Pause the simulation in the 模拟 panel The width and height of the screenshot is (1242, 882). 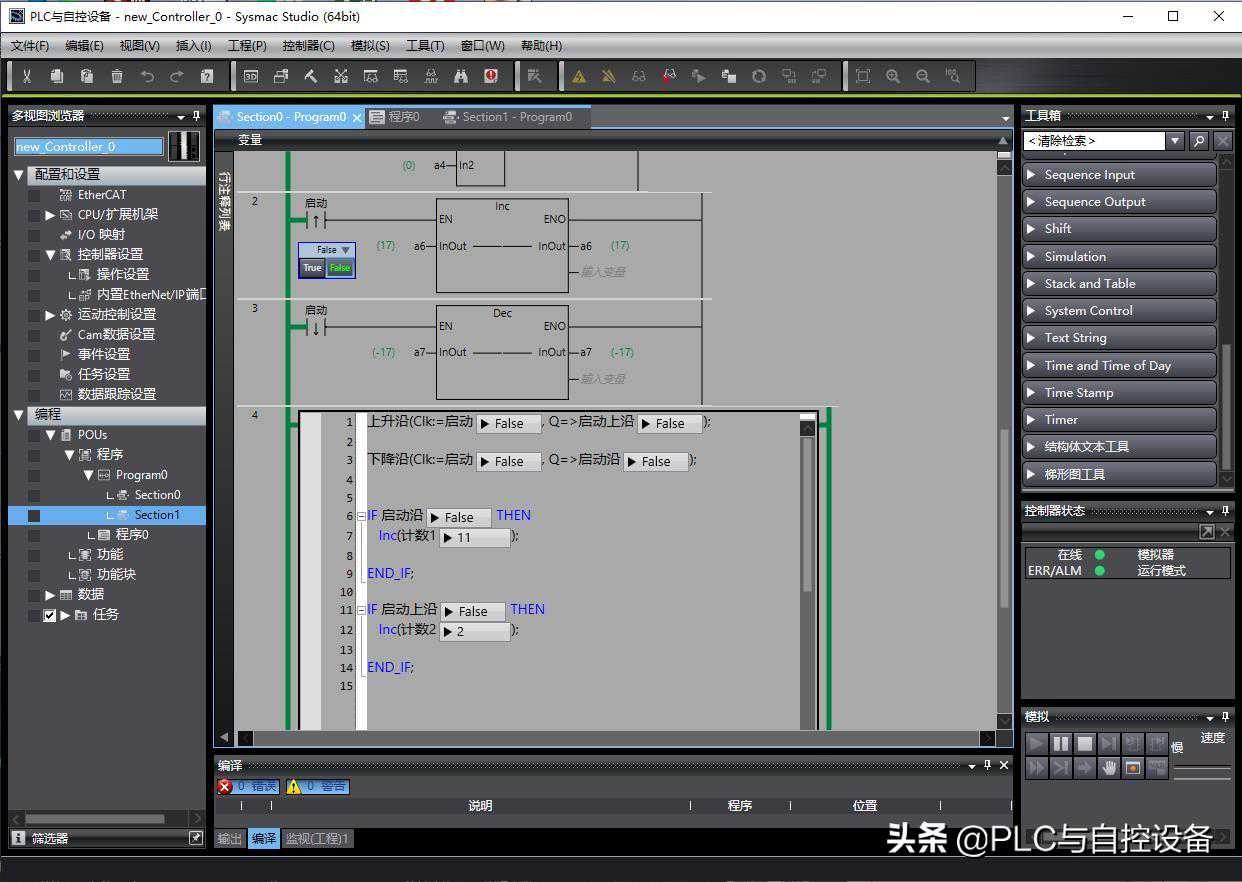1060,743
